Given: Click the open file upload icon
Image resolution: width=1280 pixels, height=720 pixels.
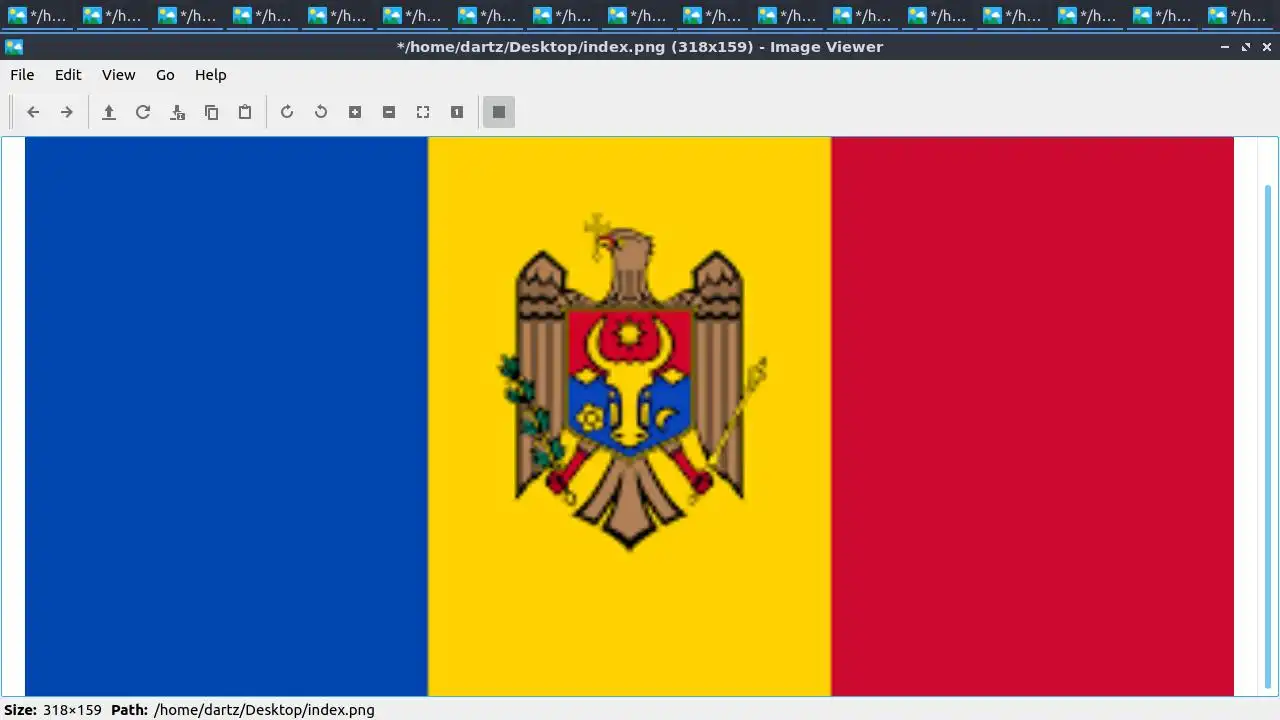Looking at the screenshot, I should click(x=109, y=112).
